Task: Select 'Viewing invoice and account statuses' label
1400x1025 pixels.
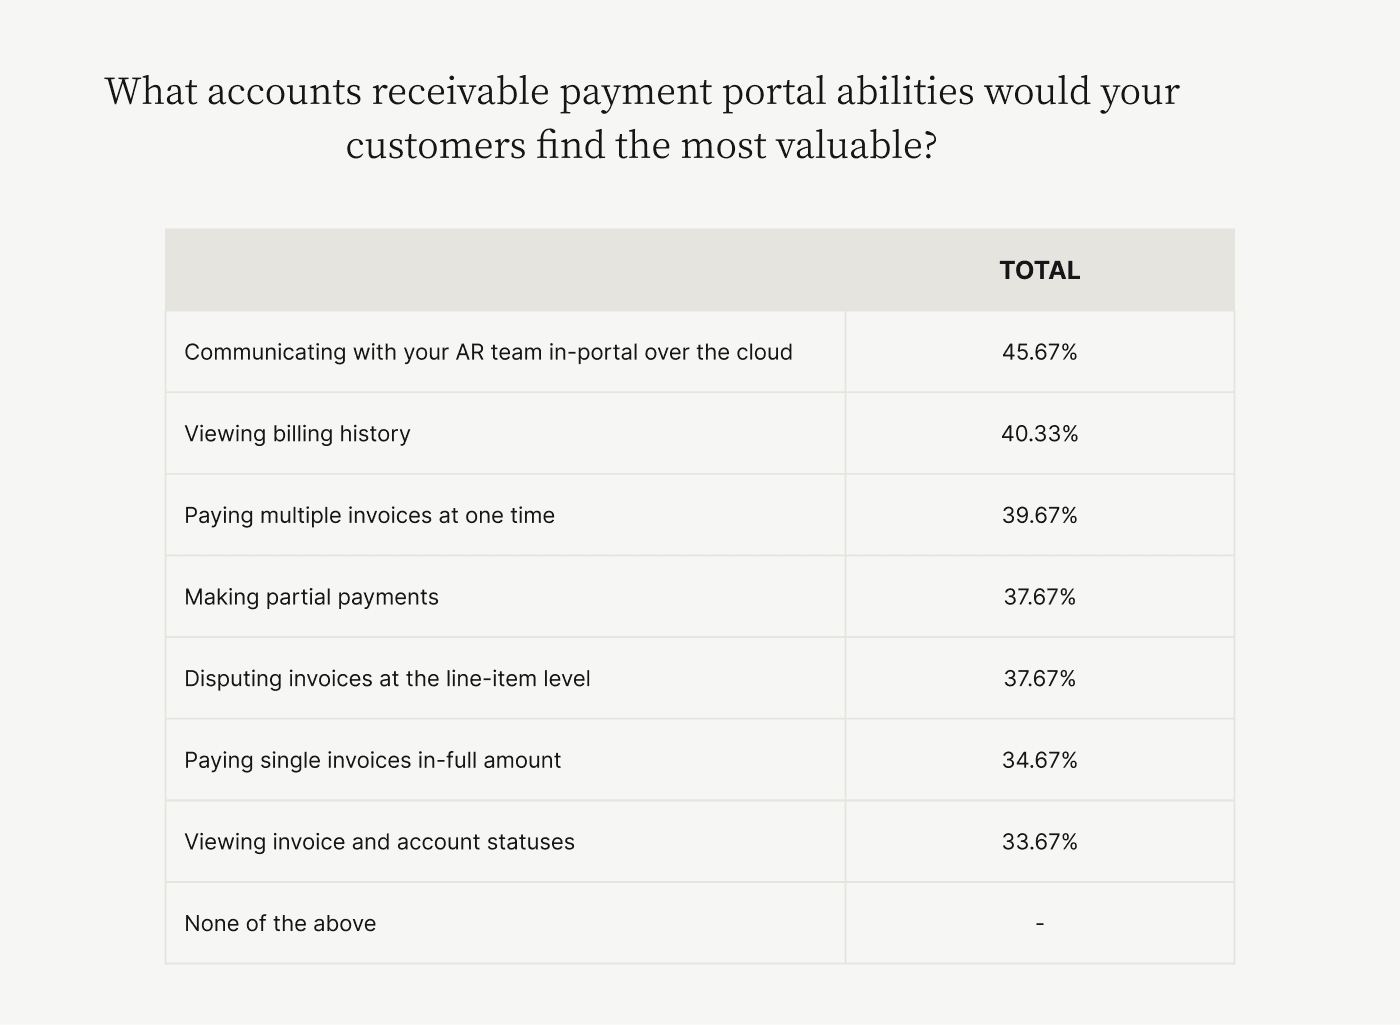Action: point(379,842)
